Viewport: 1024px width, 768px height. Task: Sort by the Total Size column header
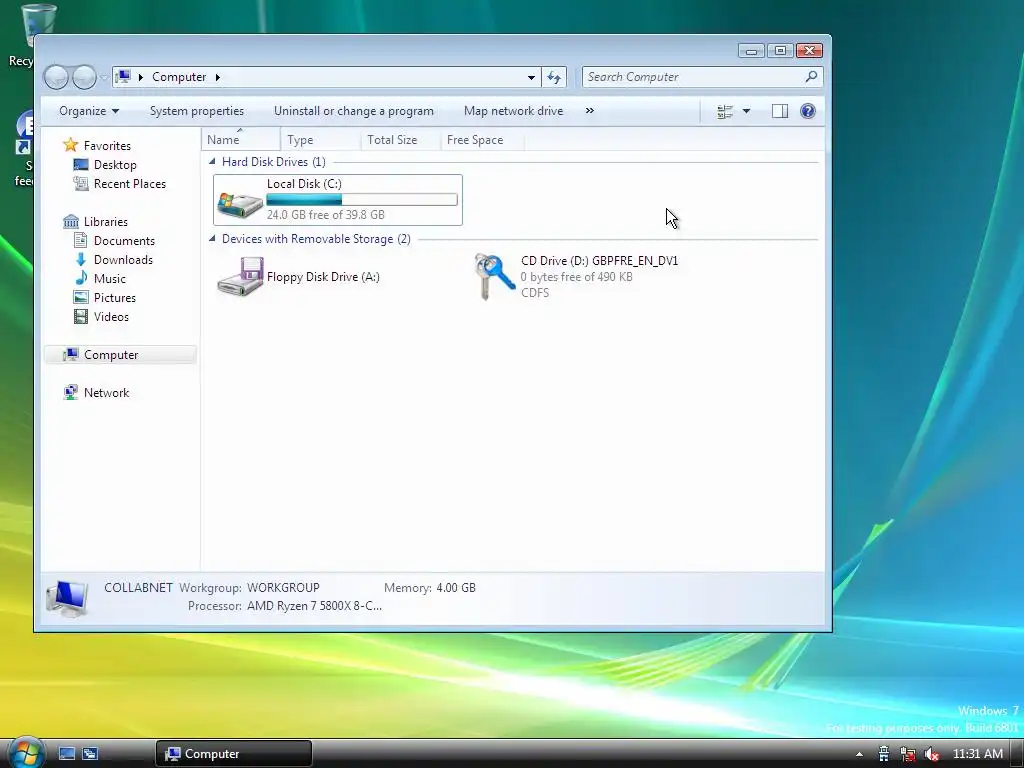point(400,140)
